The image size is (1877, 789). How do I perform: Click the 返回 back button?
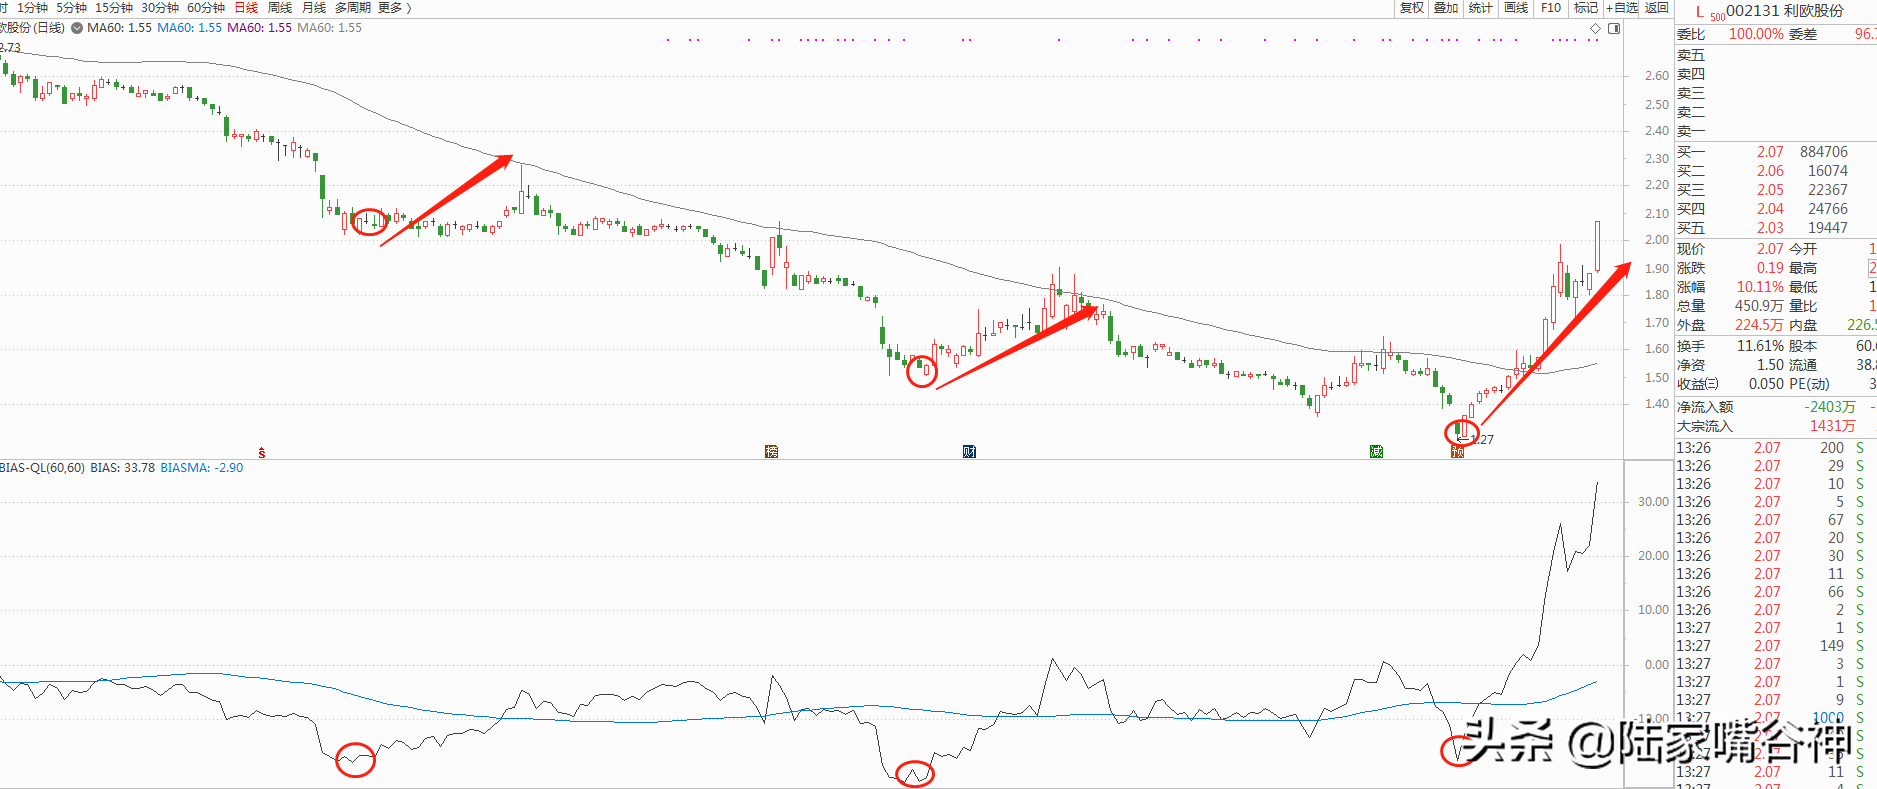[1657, 8]
